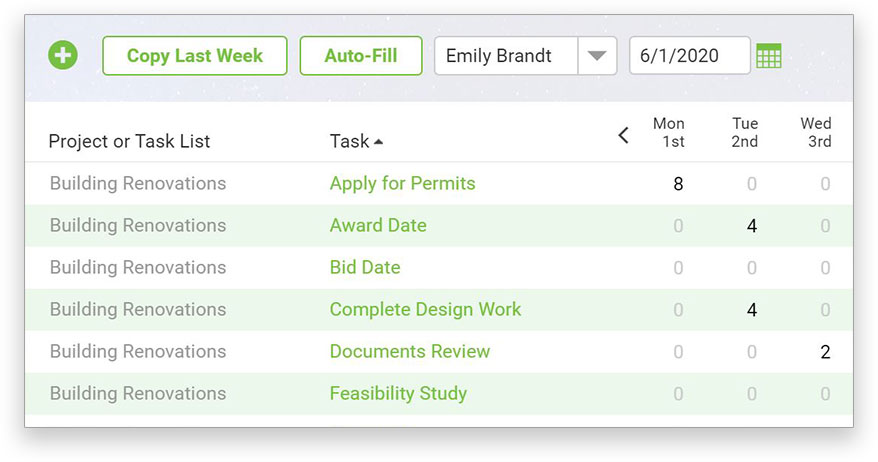
Task: Click Monday hours cell for Feasibility Study
Action: 678,394
